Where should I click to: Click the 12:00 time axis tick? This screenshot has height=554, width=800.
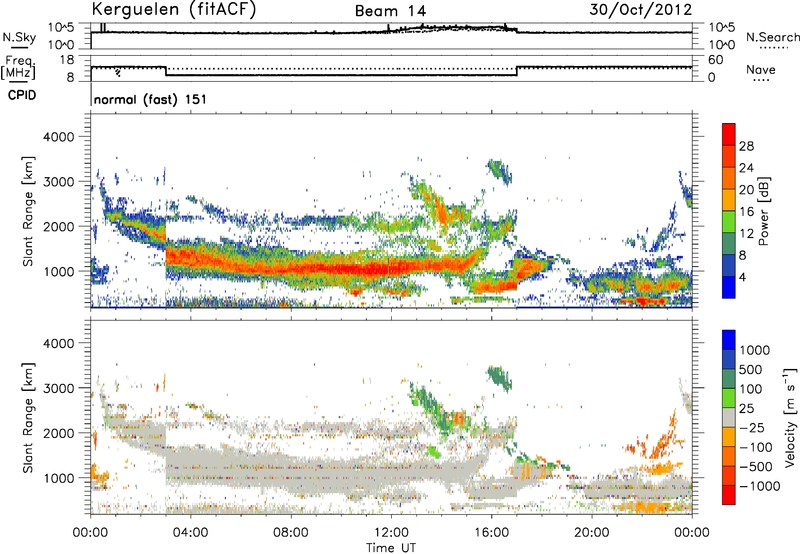[x=391, y=533]
